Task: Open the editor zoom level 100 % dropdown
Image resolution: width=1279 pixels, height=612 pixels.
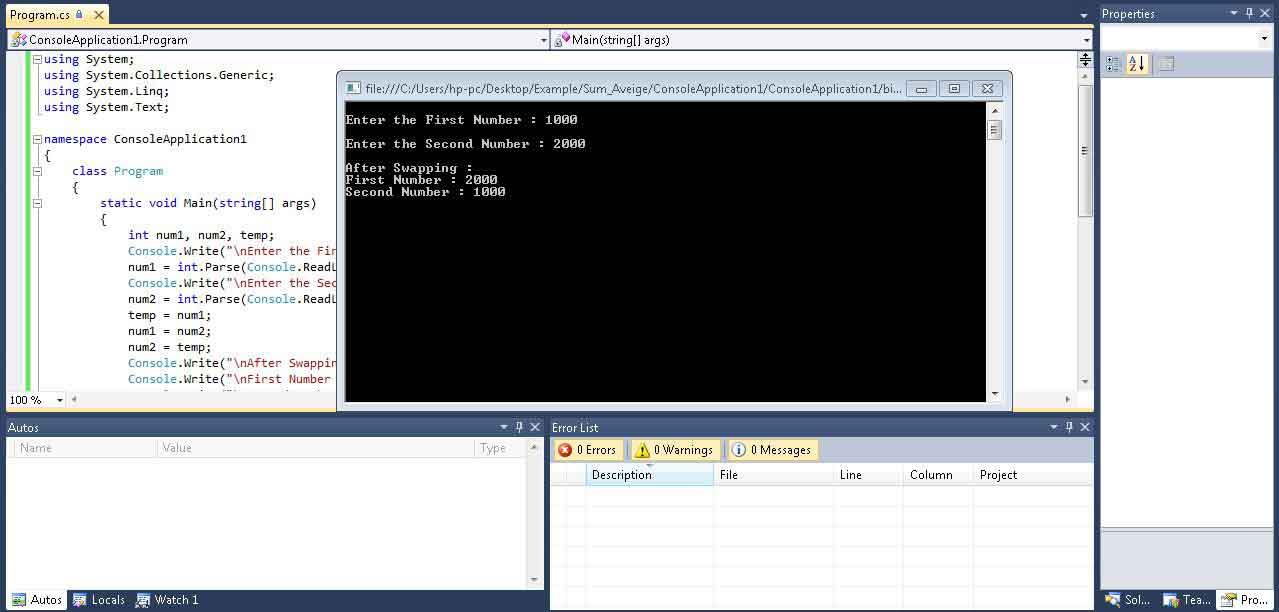Action: click(60, 400)
